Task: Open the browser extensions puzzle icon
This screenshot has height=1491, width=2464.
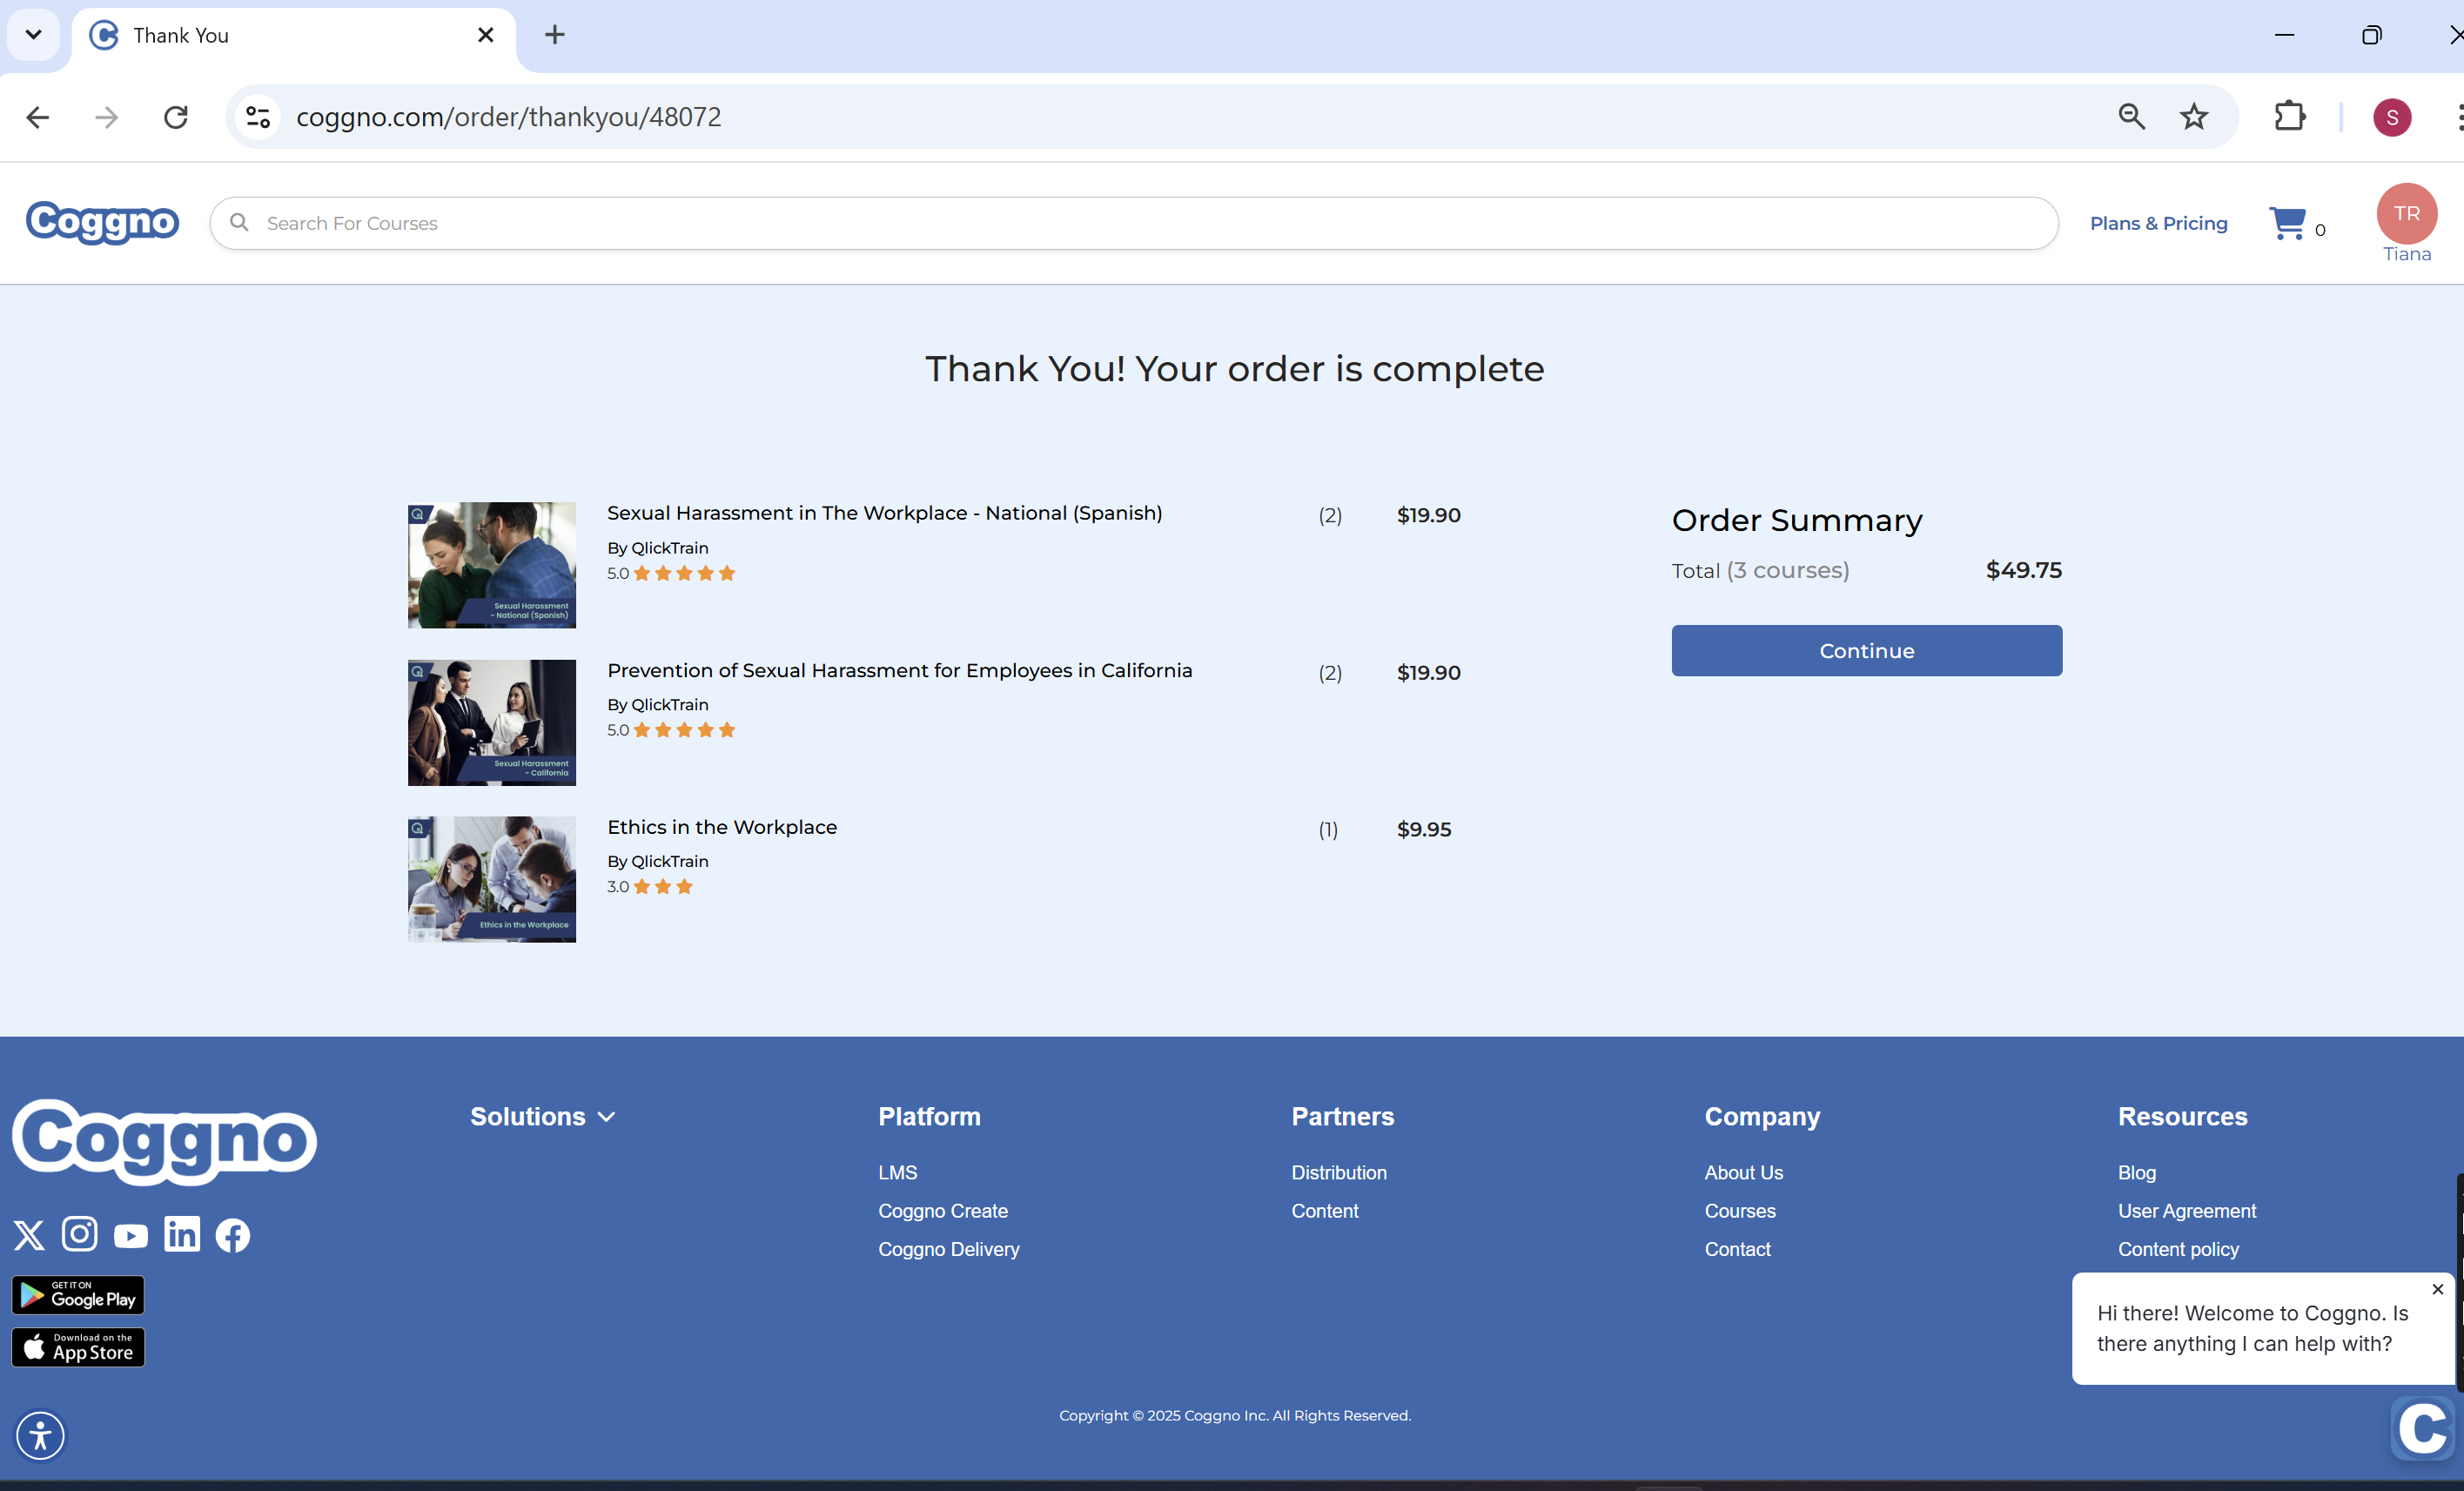Action: (x=2289, y=117)
